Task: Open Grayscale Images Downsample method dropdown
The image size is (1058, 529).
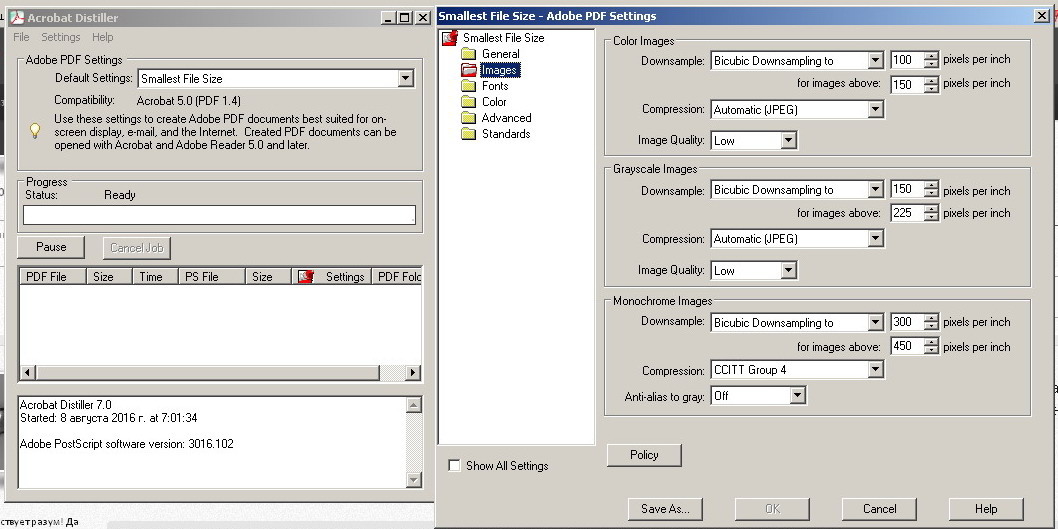Action: pos(875,190)
